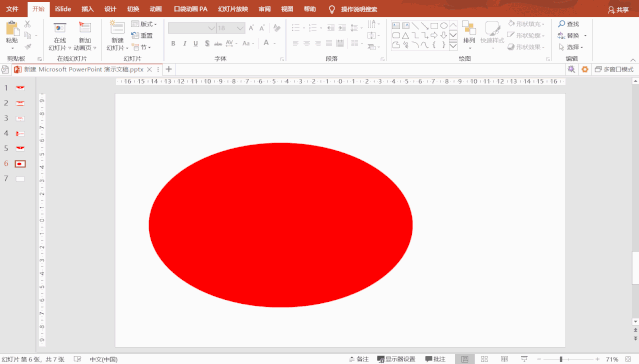Click the orange gear settings icon
639x364 pixels.
pyautogui.click(x=585, y=69)
